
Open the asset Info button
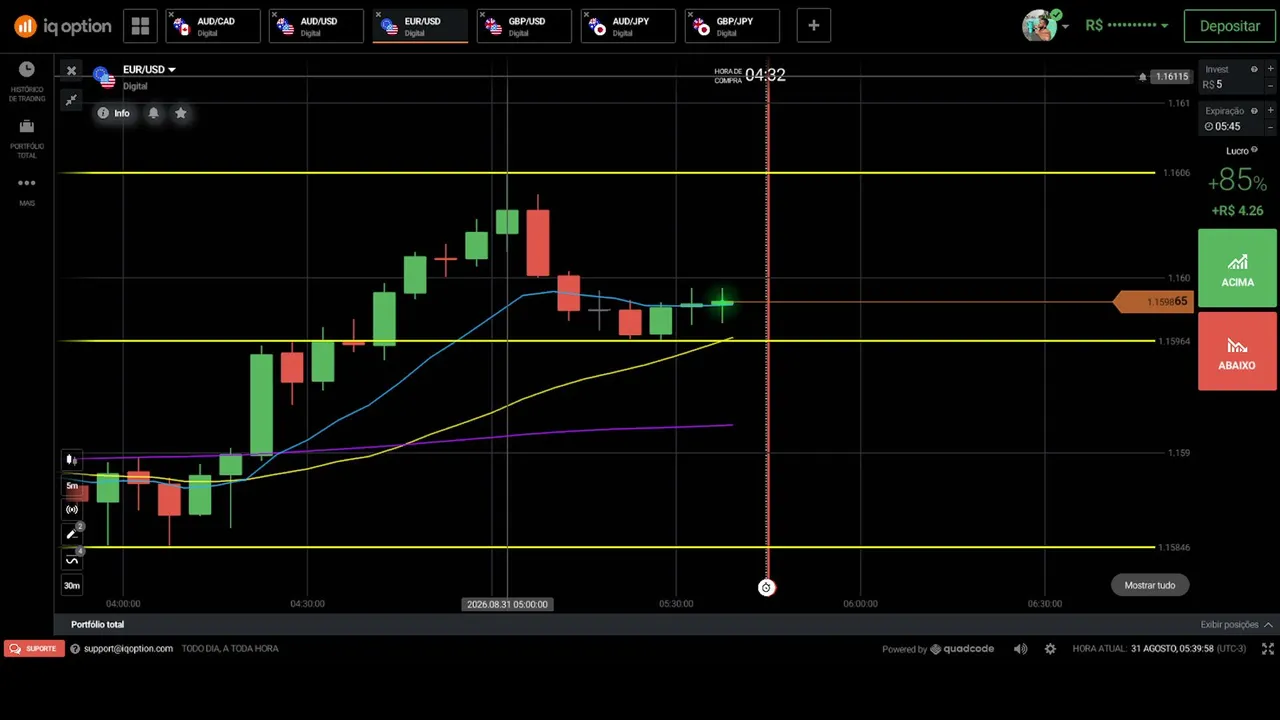click(114, 113)
